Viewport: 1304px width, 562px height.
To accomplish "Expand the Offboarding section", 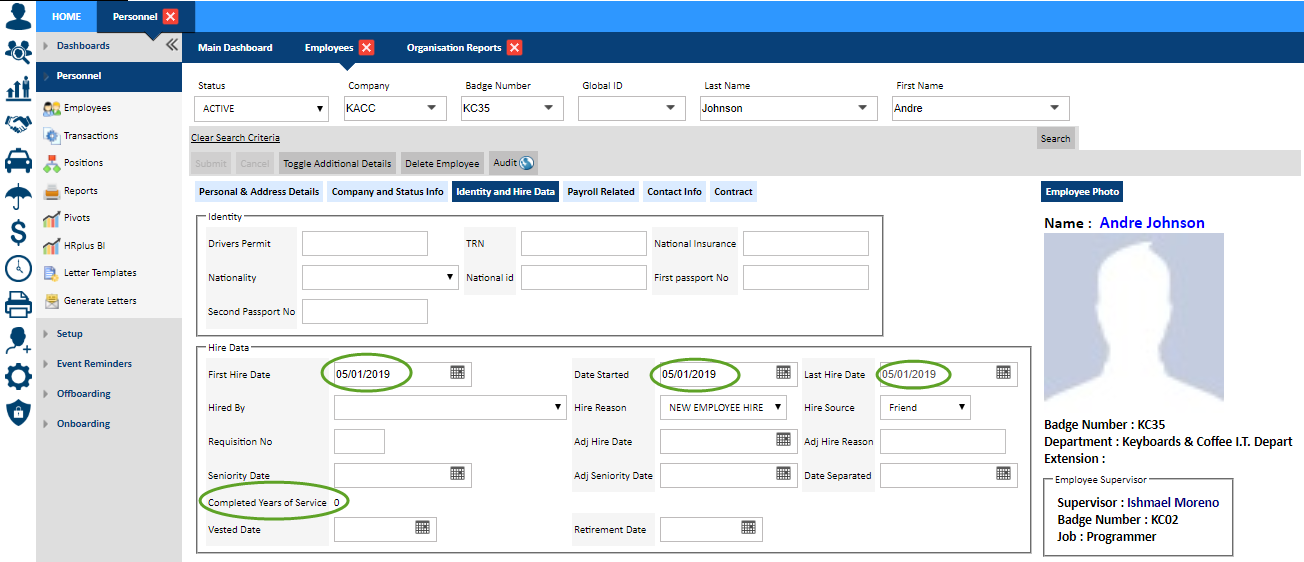I will (x=109, y=394).
